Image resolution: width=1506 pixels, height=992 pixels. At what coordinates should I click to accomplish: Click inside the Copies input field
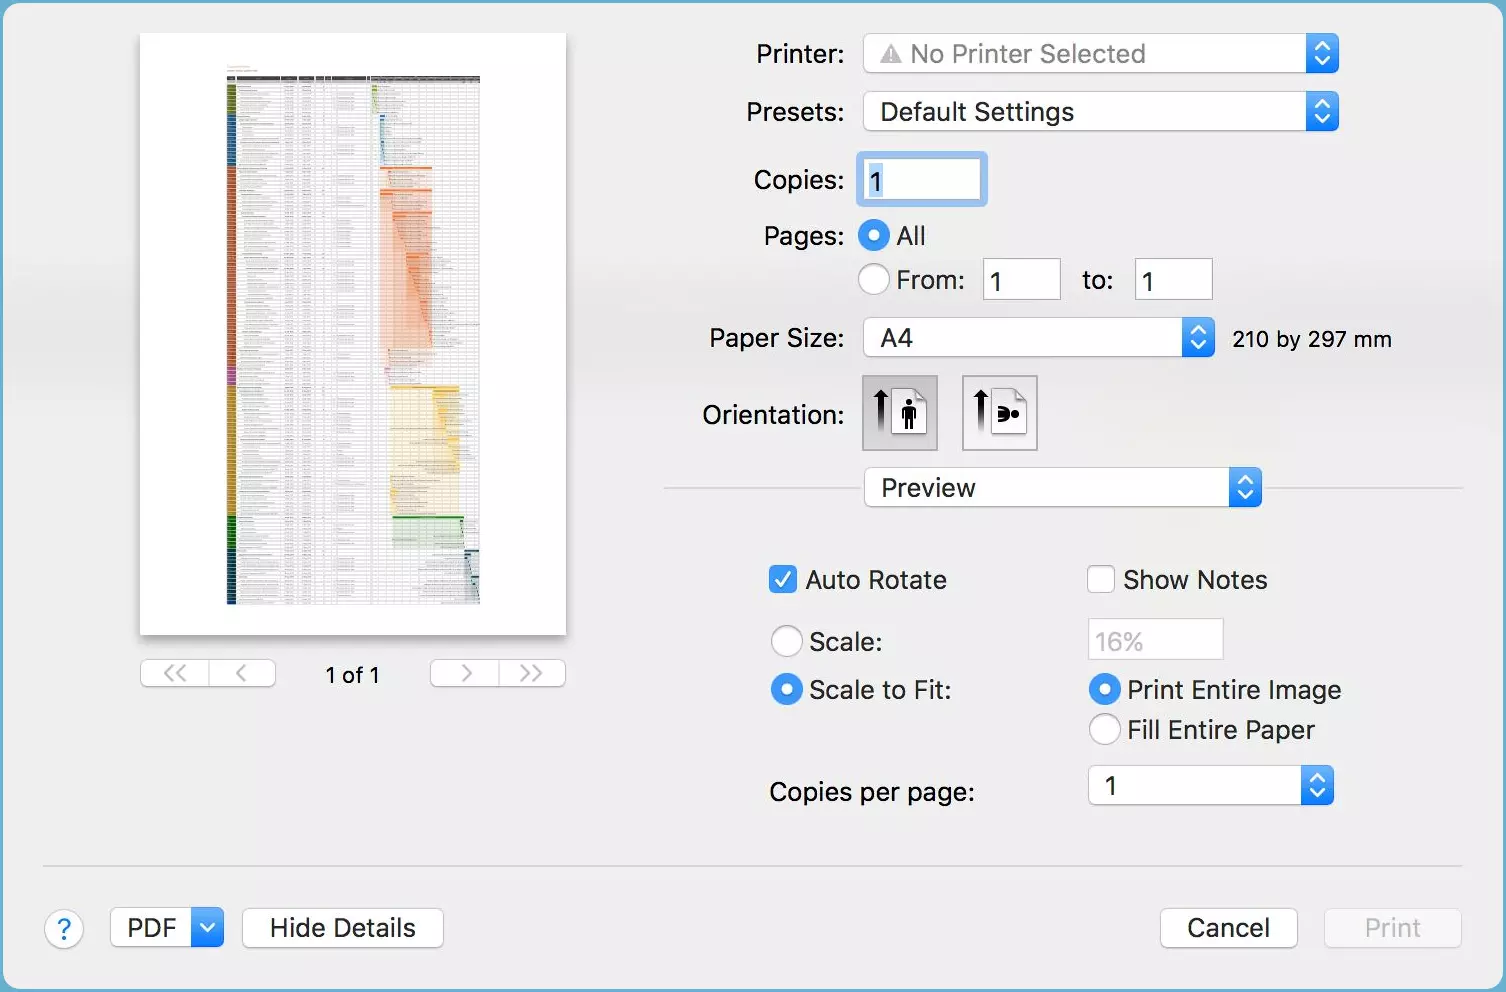tap(920, 179)
